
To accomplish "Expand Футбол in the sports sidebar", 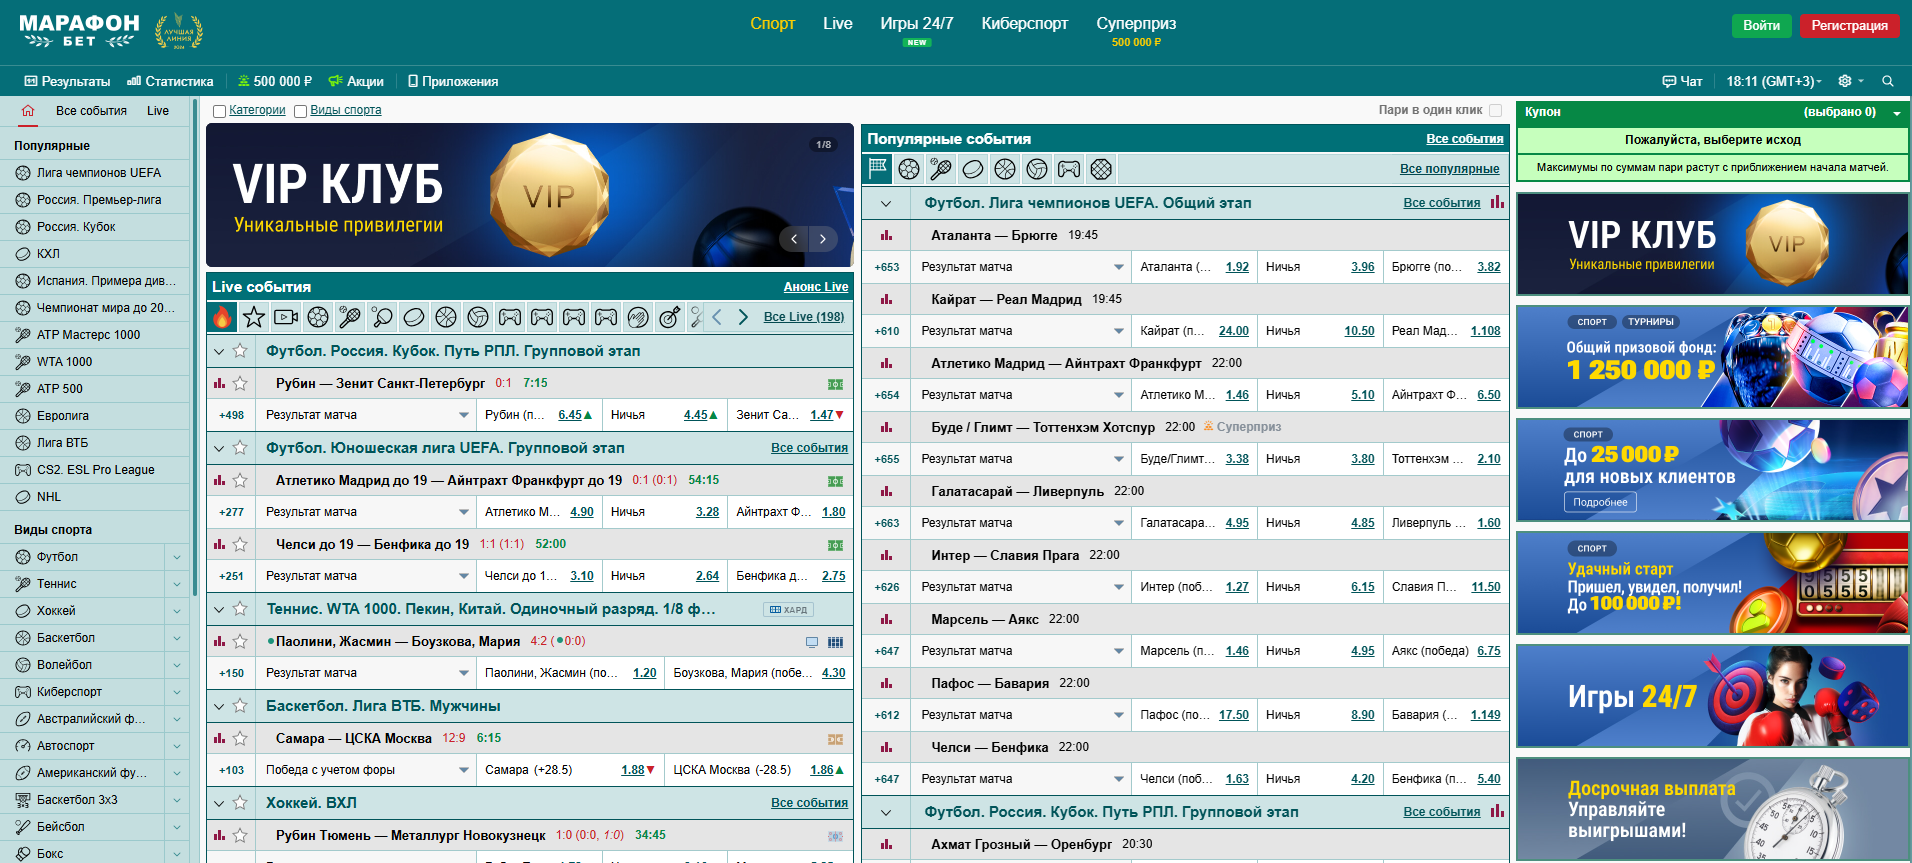I will [176, 557].
